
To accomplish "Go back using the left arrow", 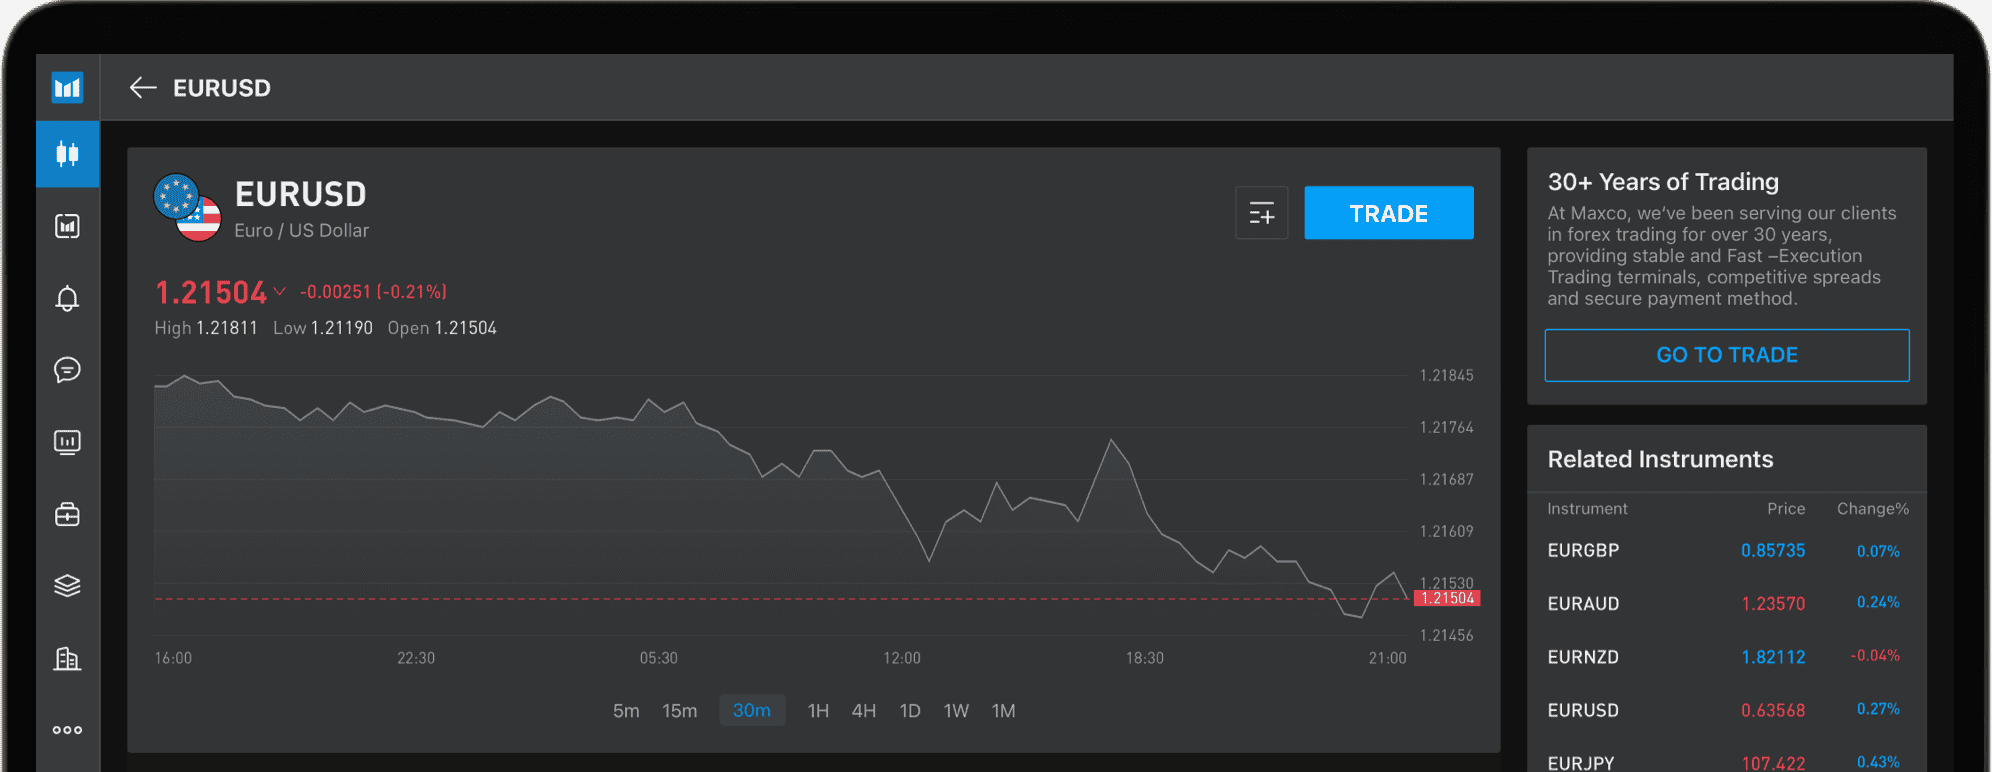I will tap(143, 88).
